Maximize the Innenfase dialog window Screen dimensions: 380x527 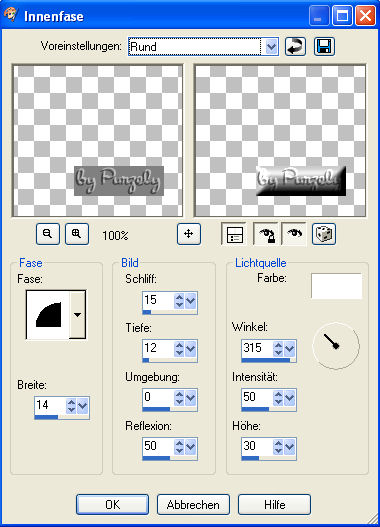(342, 15)
